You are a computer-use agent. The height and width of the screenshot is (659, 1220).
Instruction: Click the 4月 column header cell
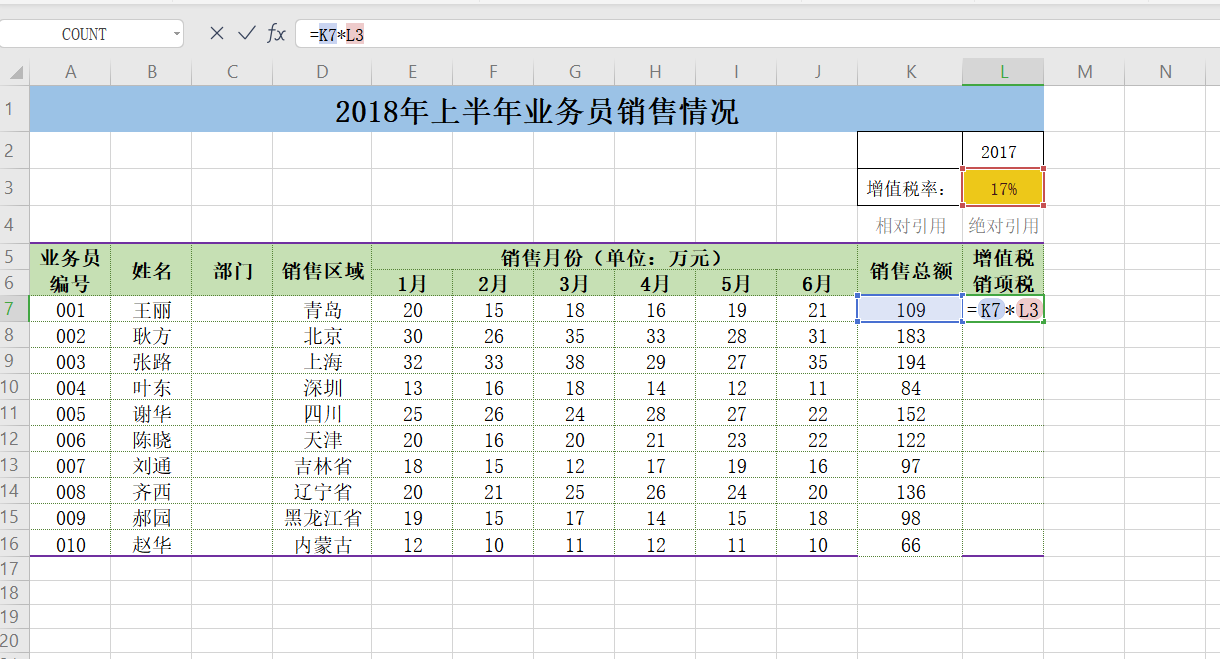pos(655,283)
